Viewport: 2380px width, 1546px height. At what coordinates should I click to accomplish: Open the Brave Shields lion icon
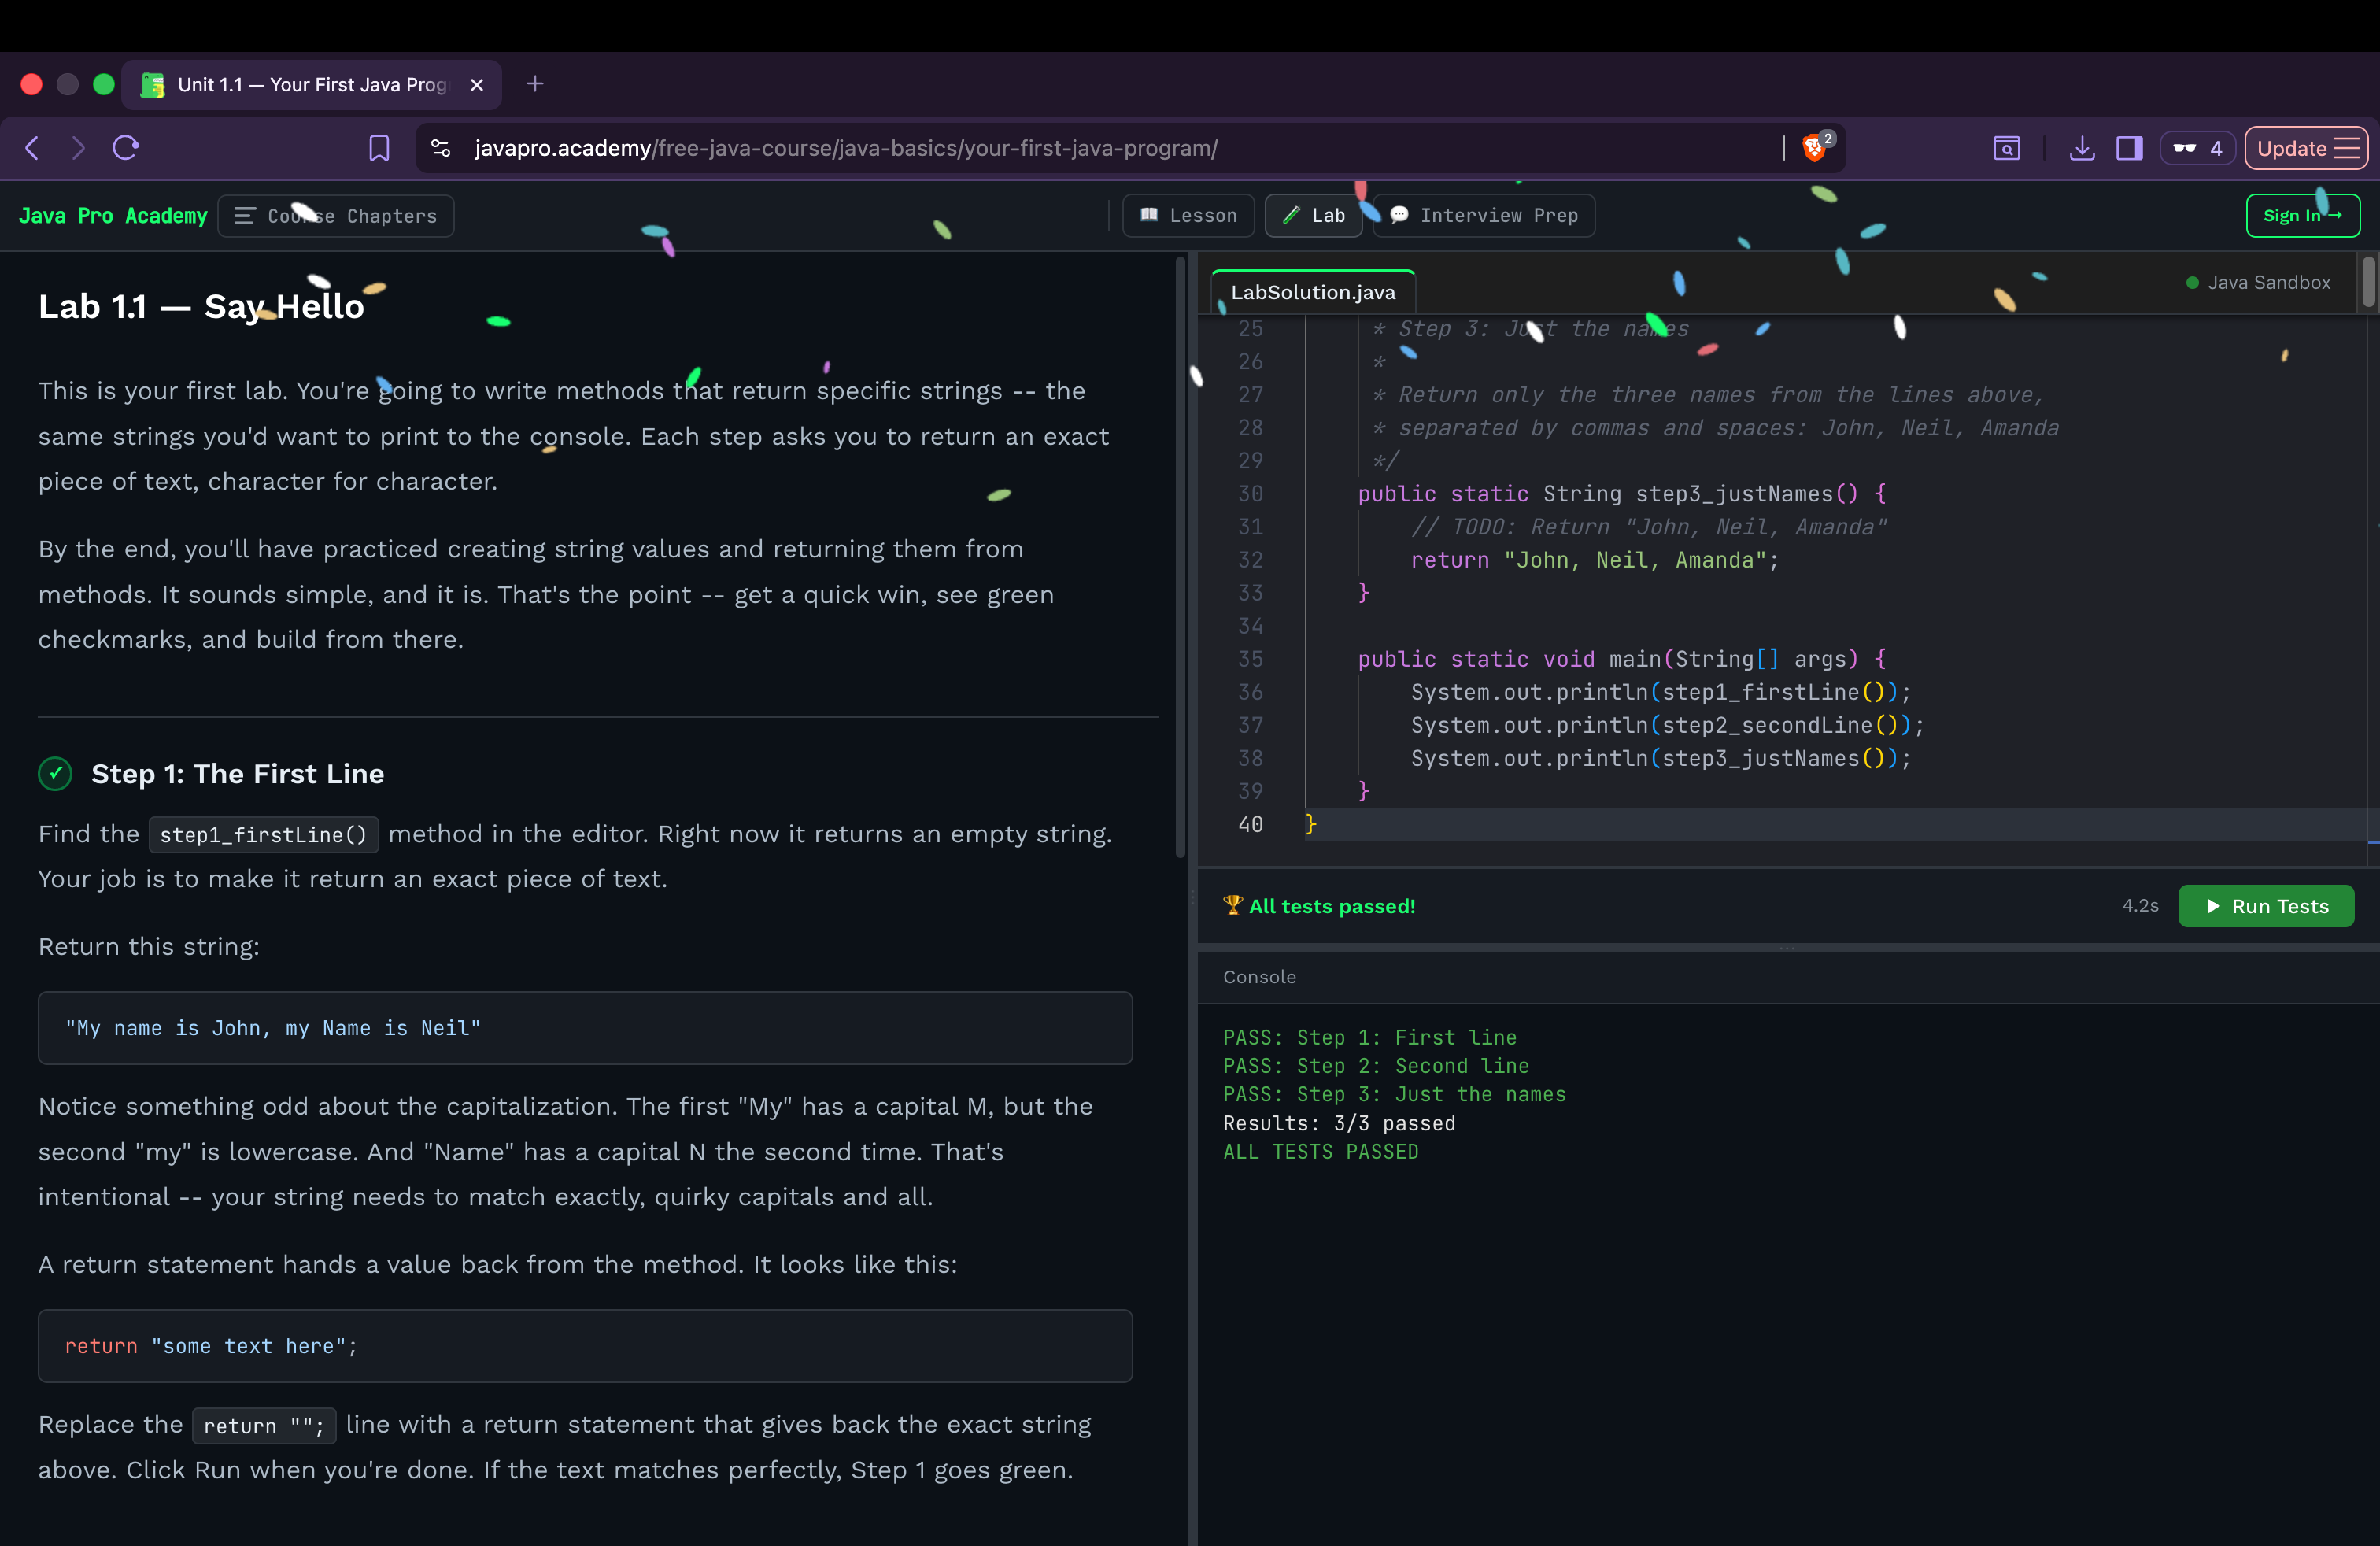1816,147
